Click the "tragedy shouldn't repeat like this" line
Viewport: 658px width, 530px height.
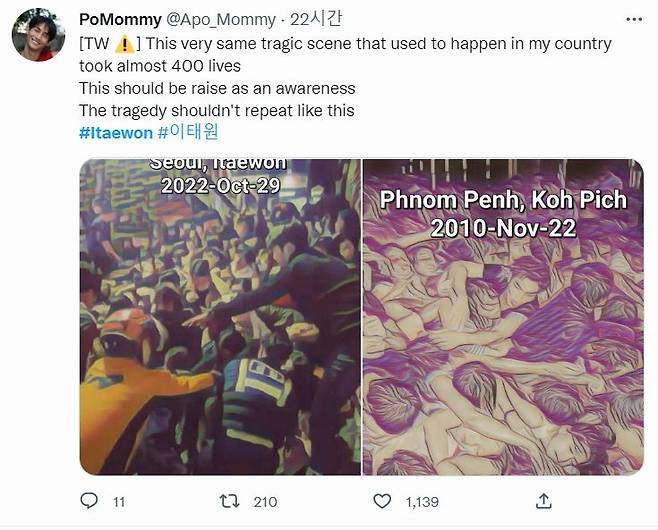[x=216, y=111]
